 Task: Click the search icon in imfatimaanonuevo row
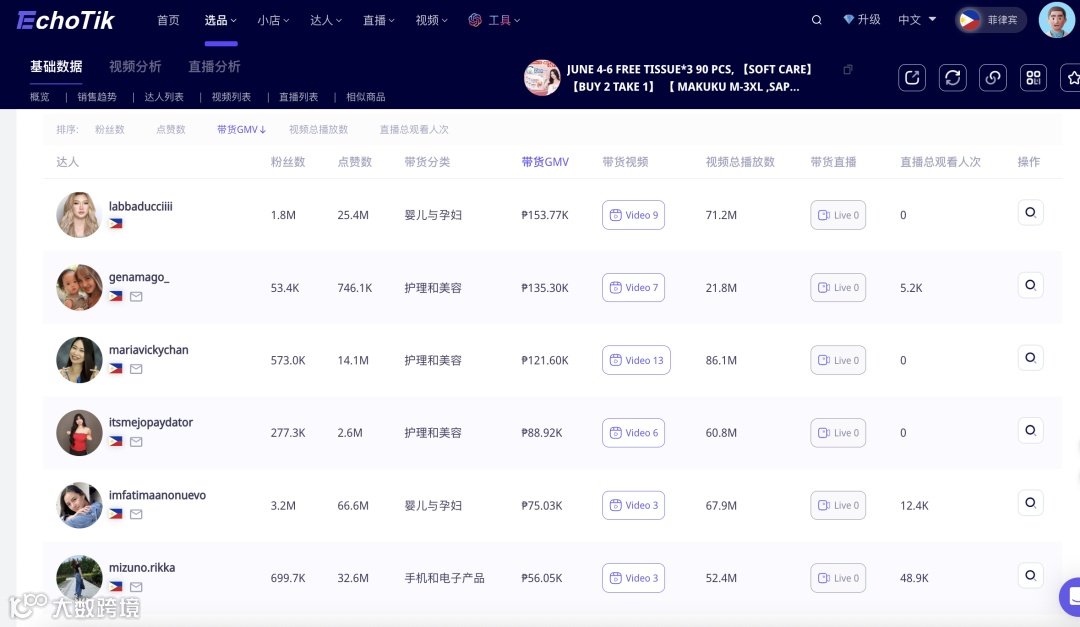(x=1030, y=503)
